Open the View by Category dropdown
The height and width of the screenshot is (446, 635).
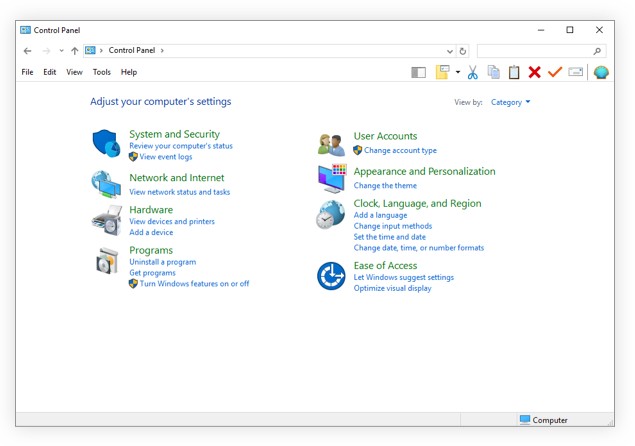tap(511, 102)
